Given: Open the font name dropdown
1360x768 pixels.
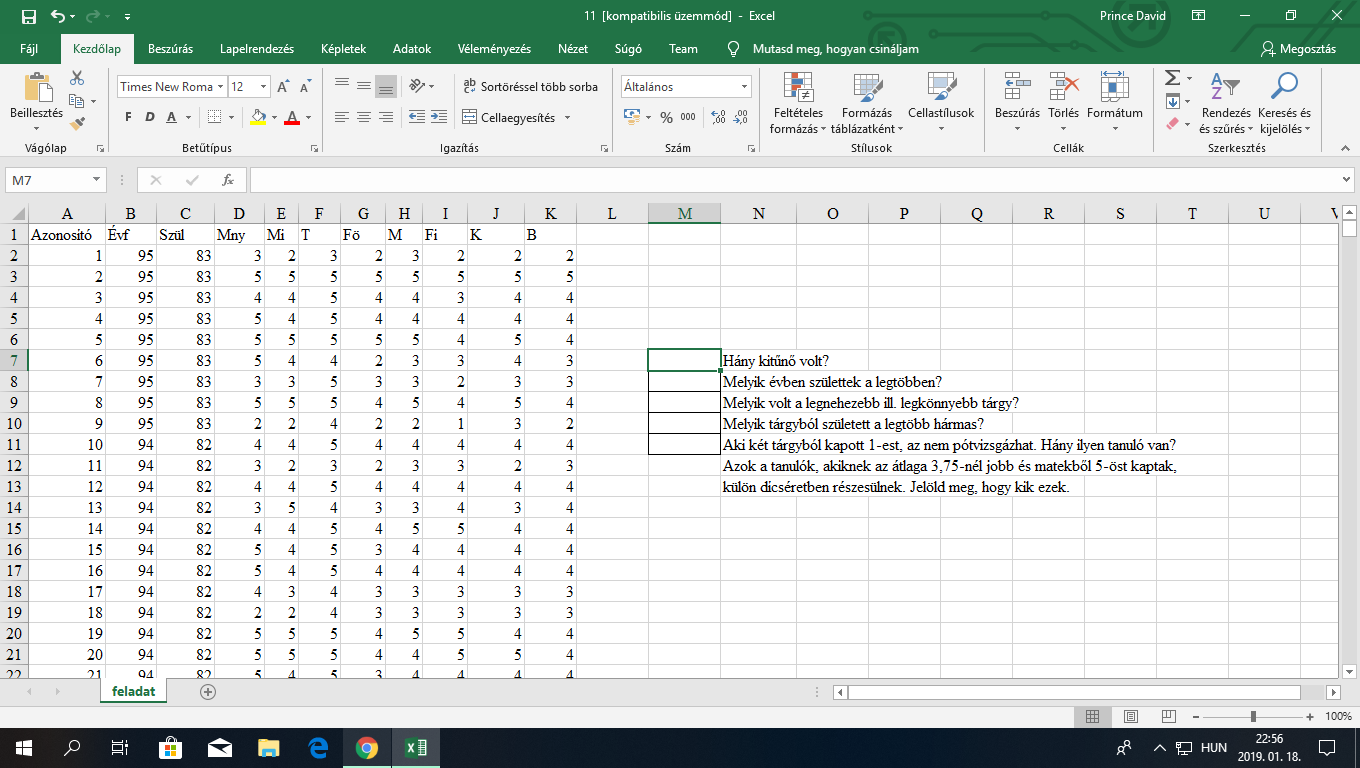Looking at the screenshot, I should 220,87.
